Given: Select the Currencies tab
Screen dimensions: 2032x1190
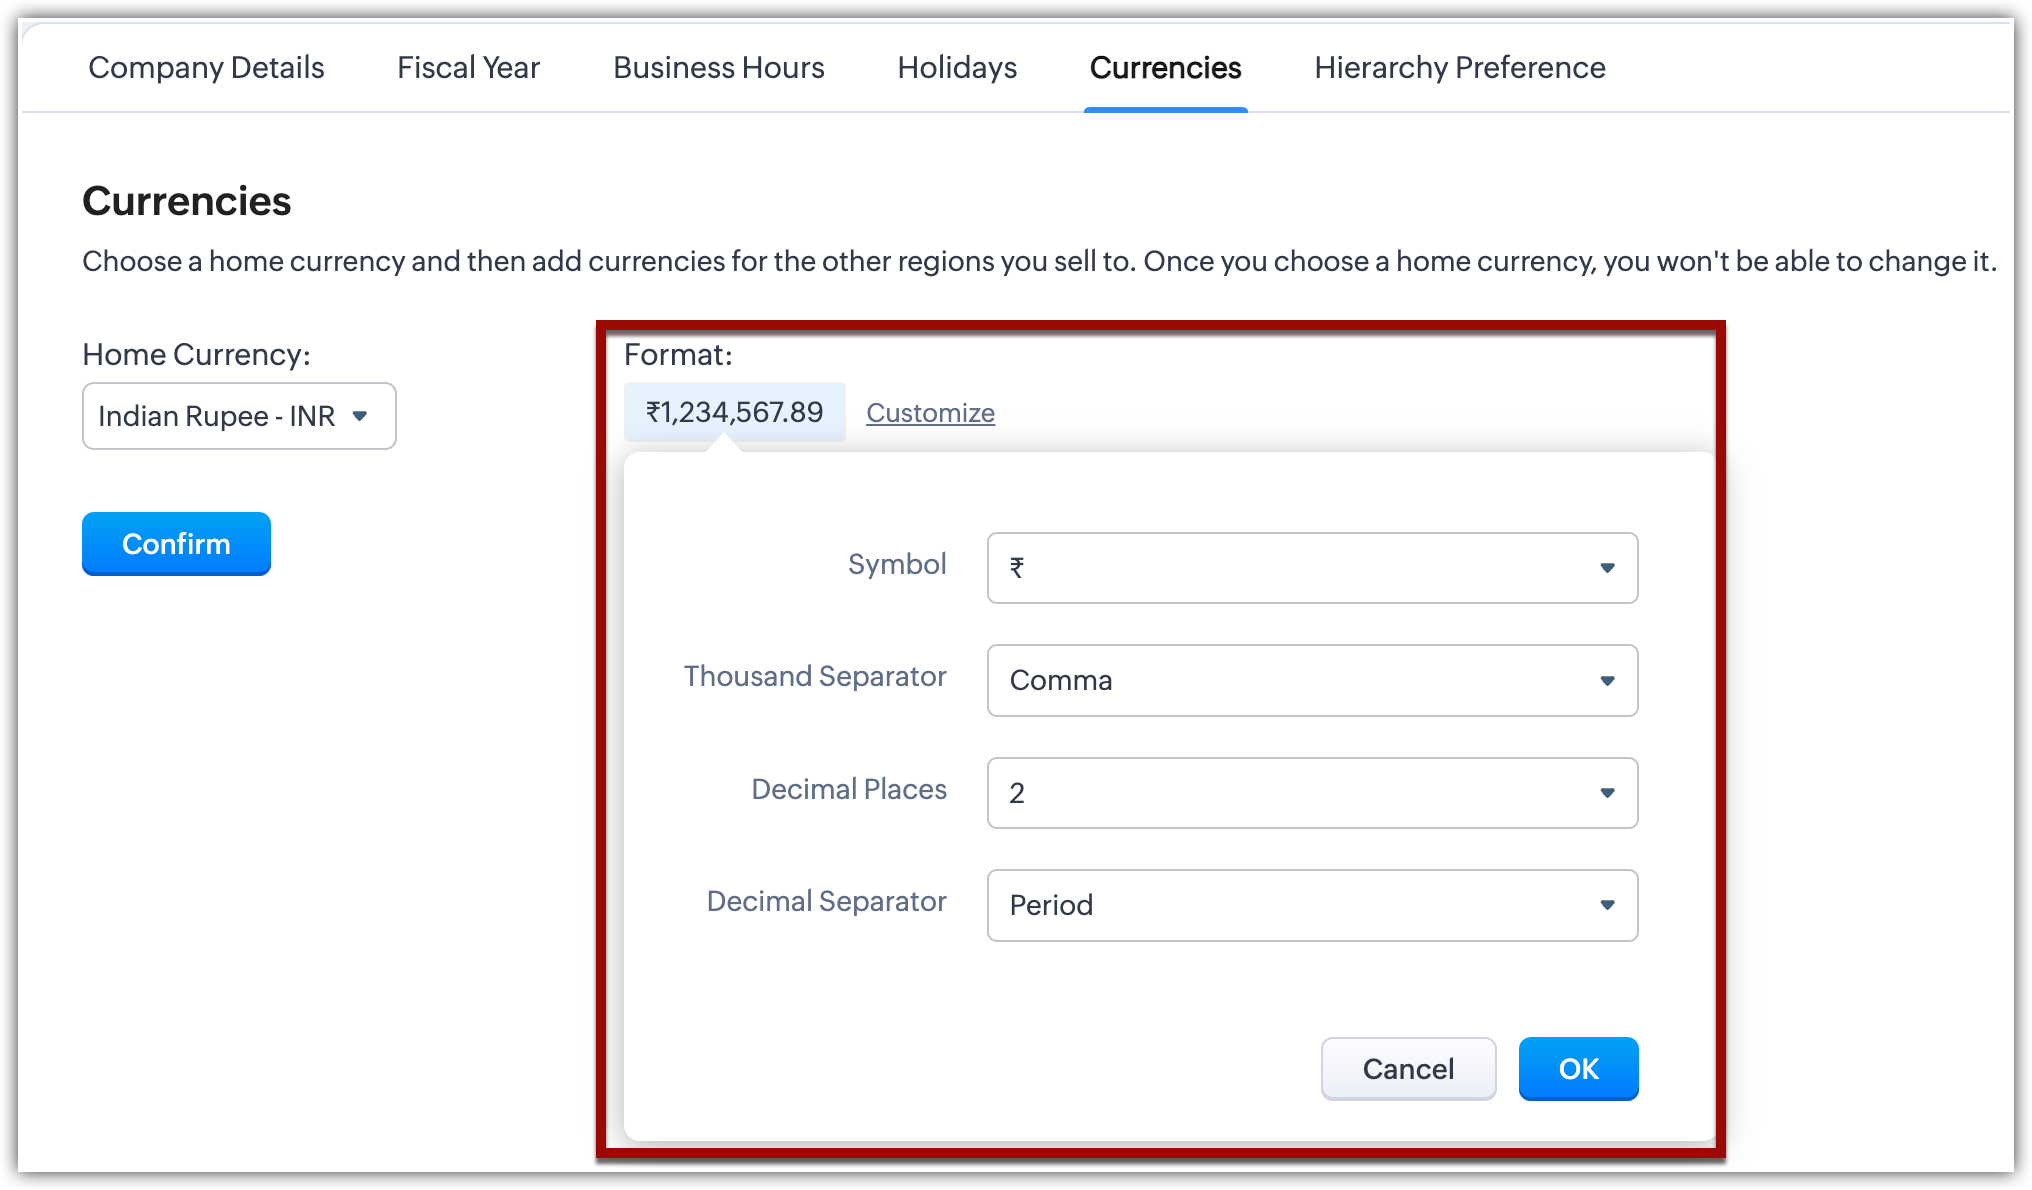Looking at the screenshot, I should pyautogui.click(x=1165, y=68).
